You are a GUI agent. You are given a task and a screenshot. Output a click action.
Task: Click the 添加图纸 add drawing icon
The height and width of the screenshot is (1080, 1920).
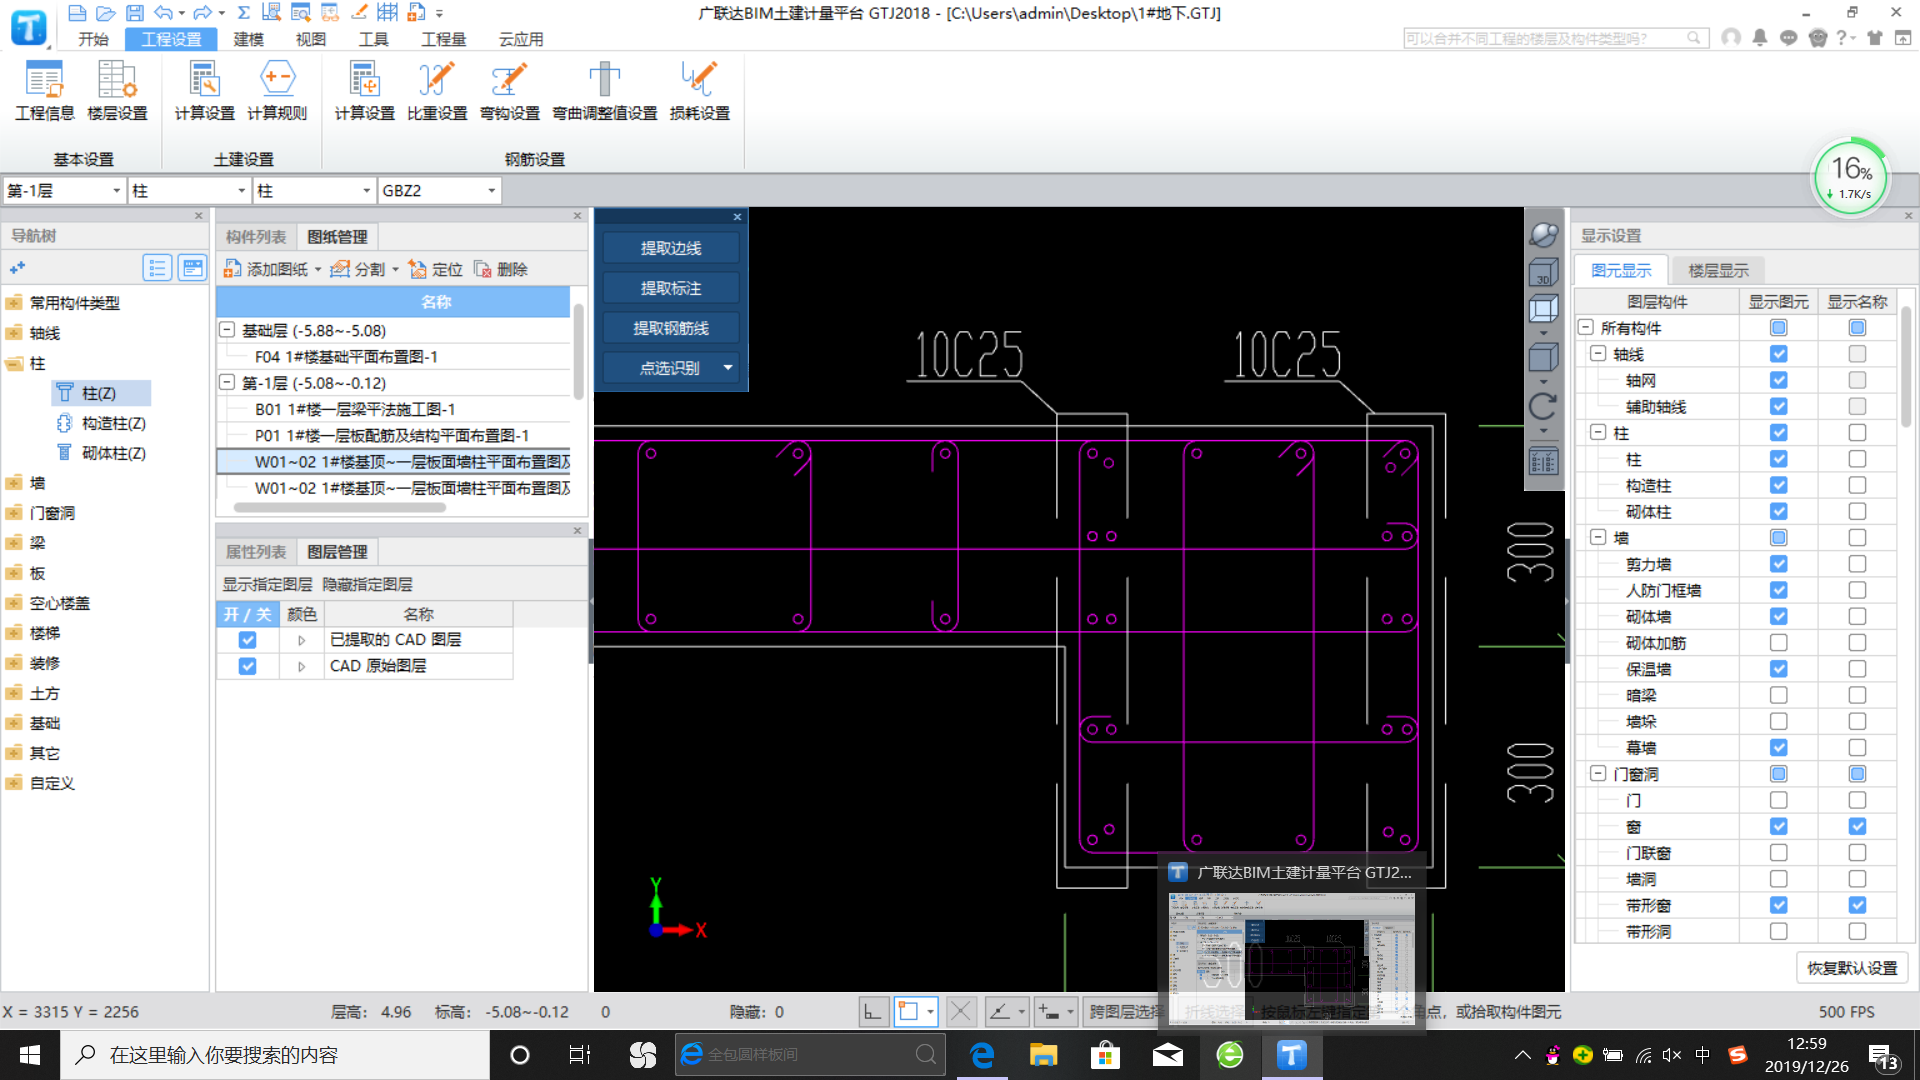[232, 269]
